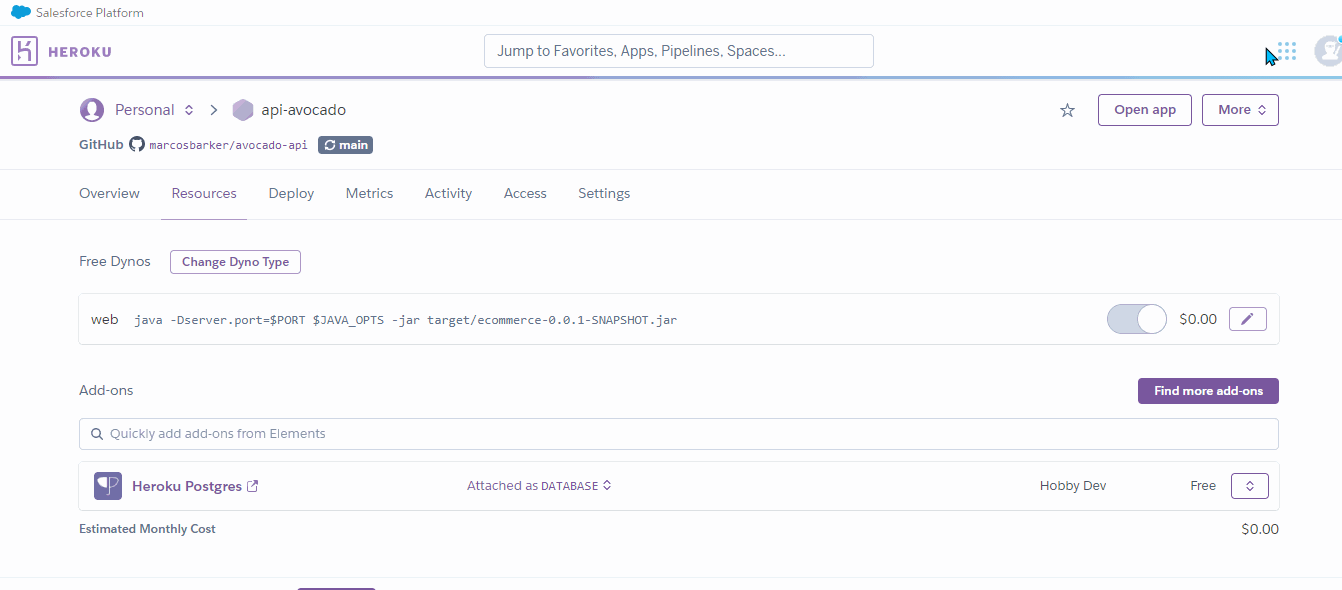1342x590 pixels.
Task: Open the More dropdown menu
Action: (1240, 110)
